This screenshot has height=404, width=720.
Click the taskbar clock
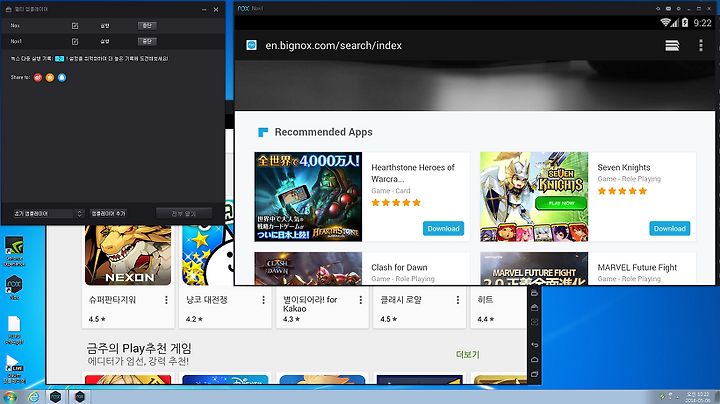pyautogui.click(x=698, y=397)
